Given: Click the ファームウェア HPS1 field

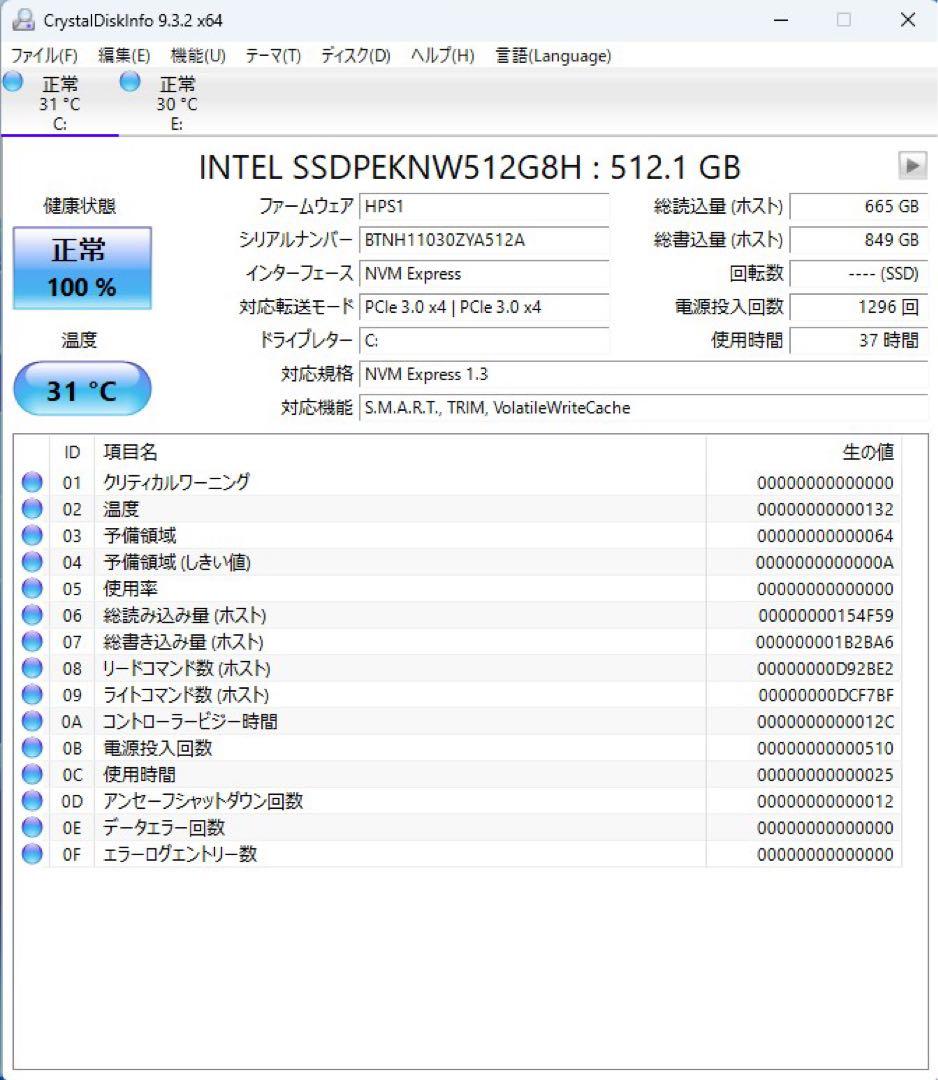Looking at the screenshot, I should click(x=485, y=207).
